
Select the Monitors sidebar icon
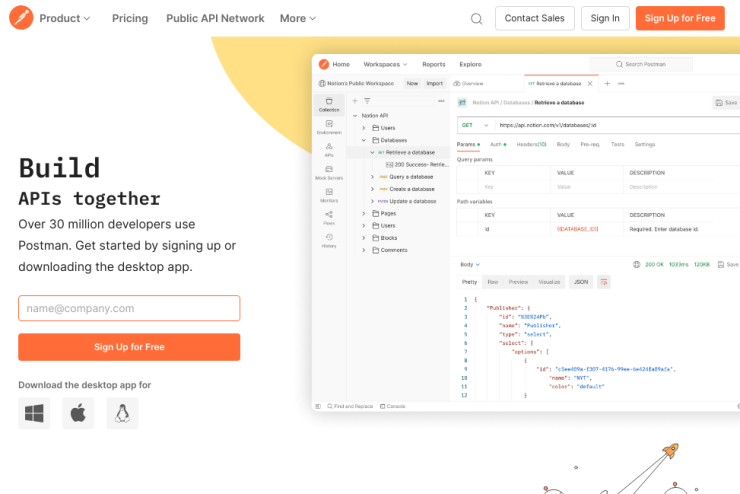329,195
